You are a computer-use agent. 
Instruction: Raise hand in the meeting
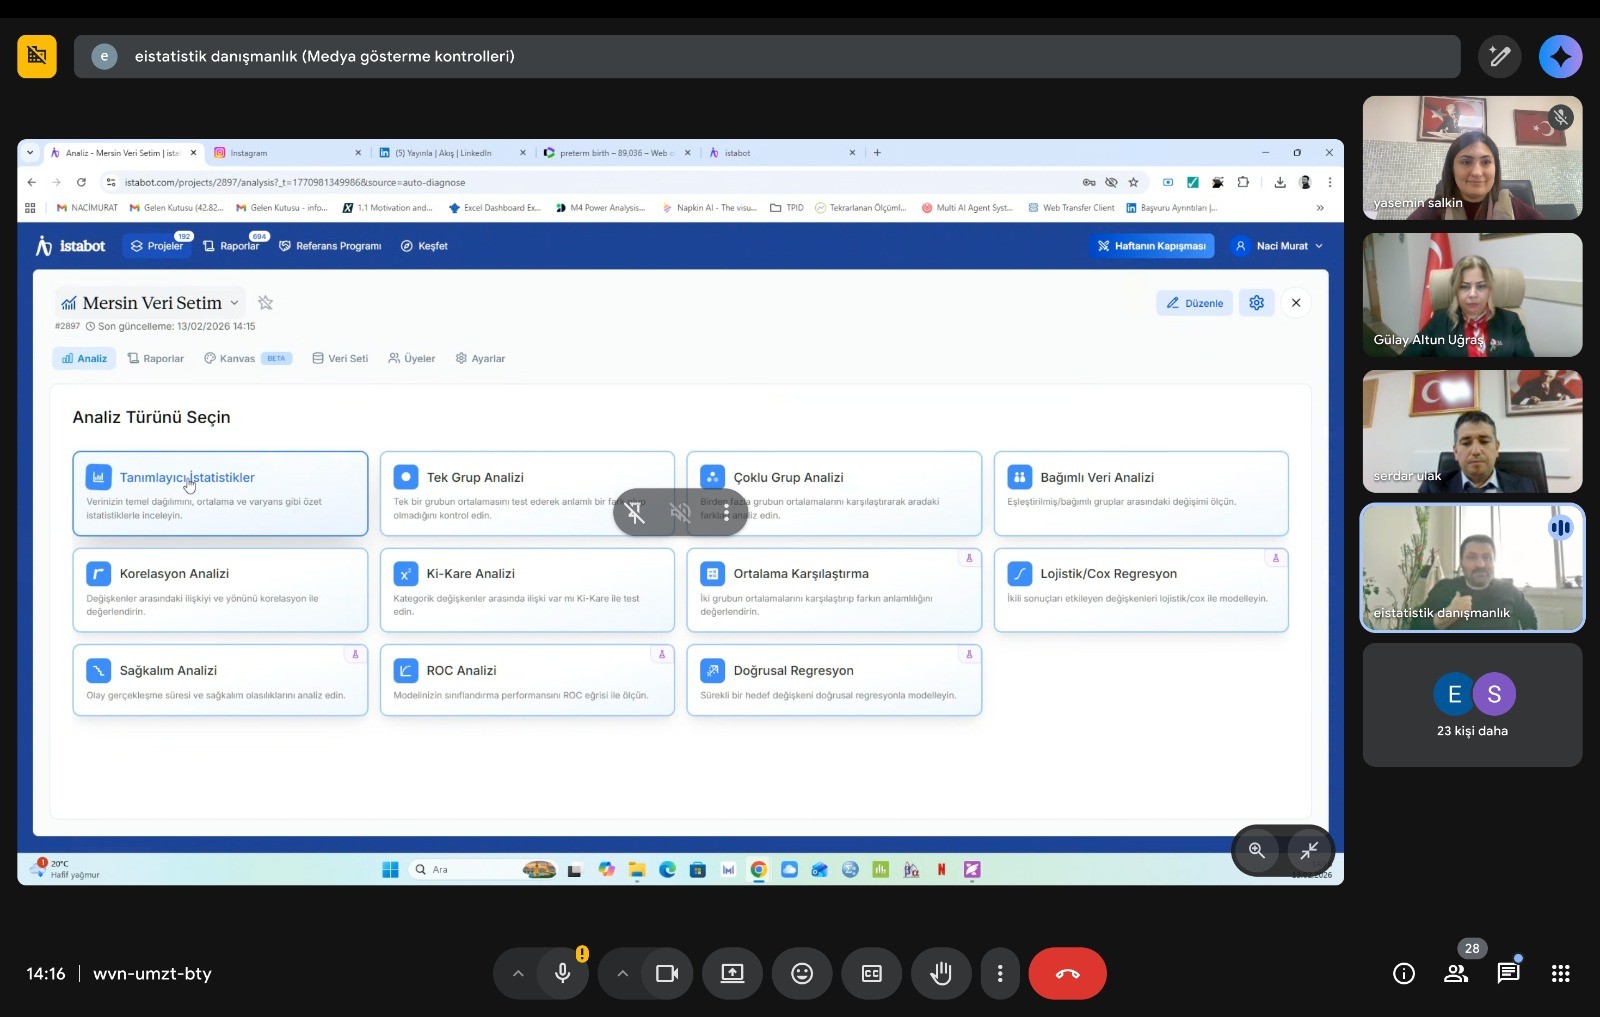coord(940,973)
